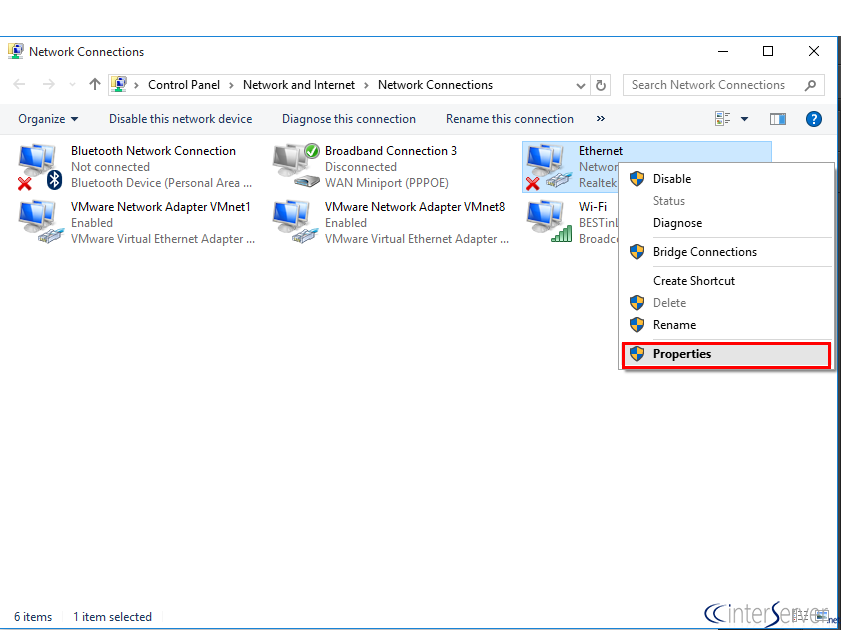Click the Bluetooth Network Connection name text
The image size is (841, 630).
coord(153,151)
